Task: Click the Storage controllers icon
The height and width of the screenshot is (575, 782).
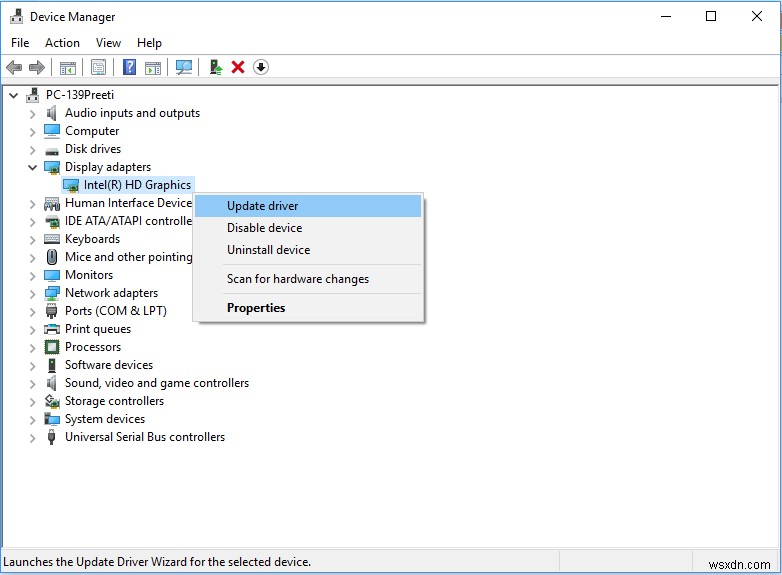Action: pos(52,401)
